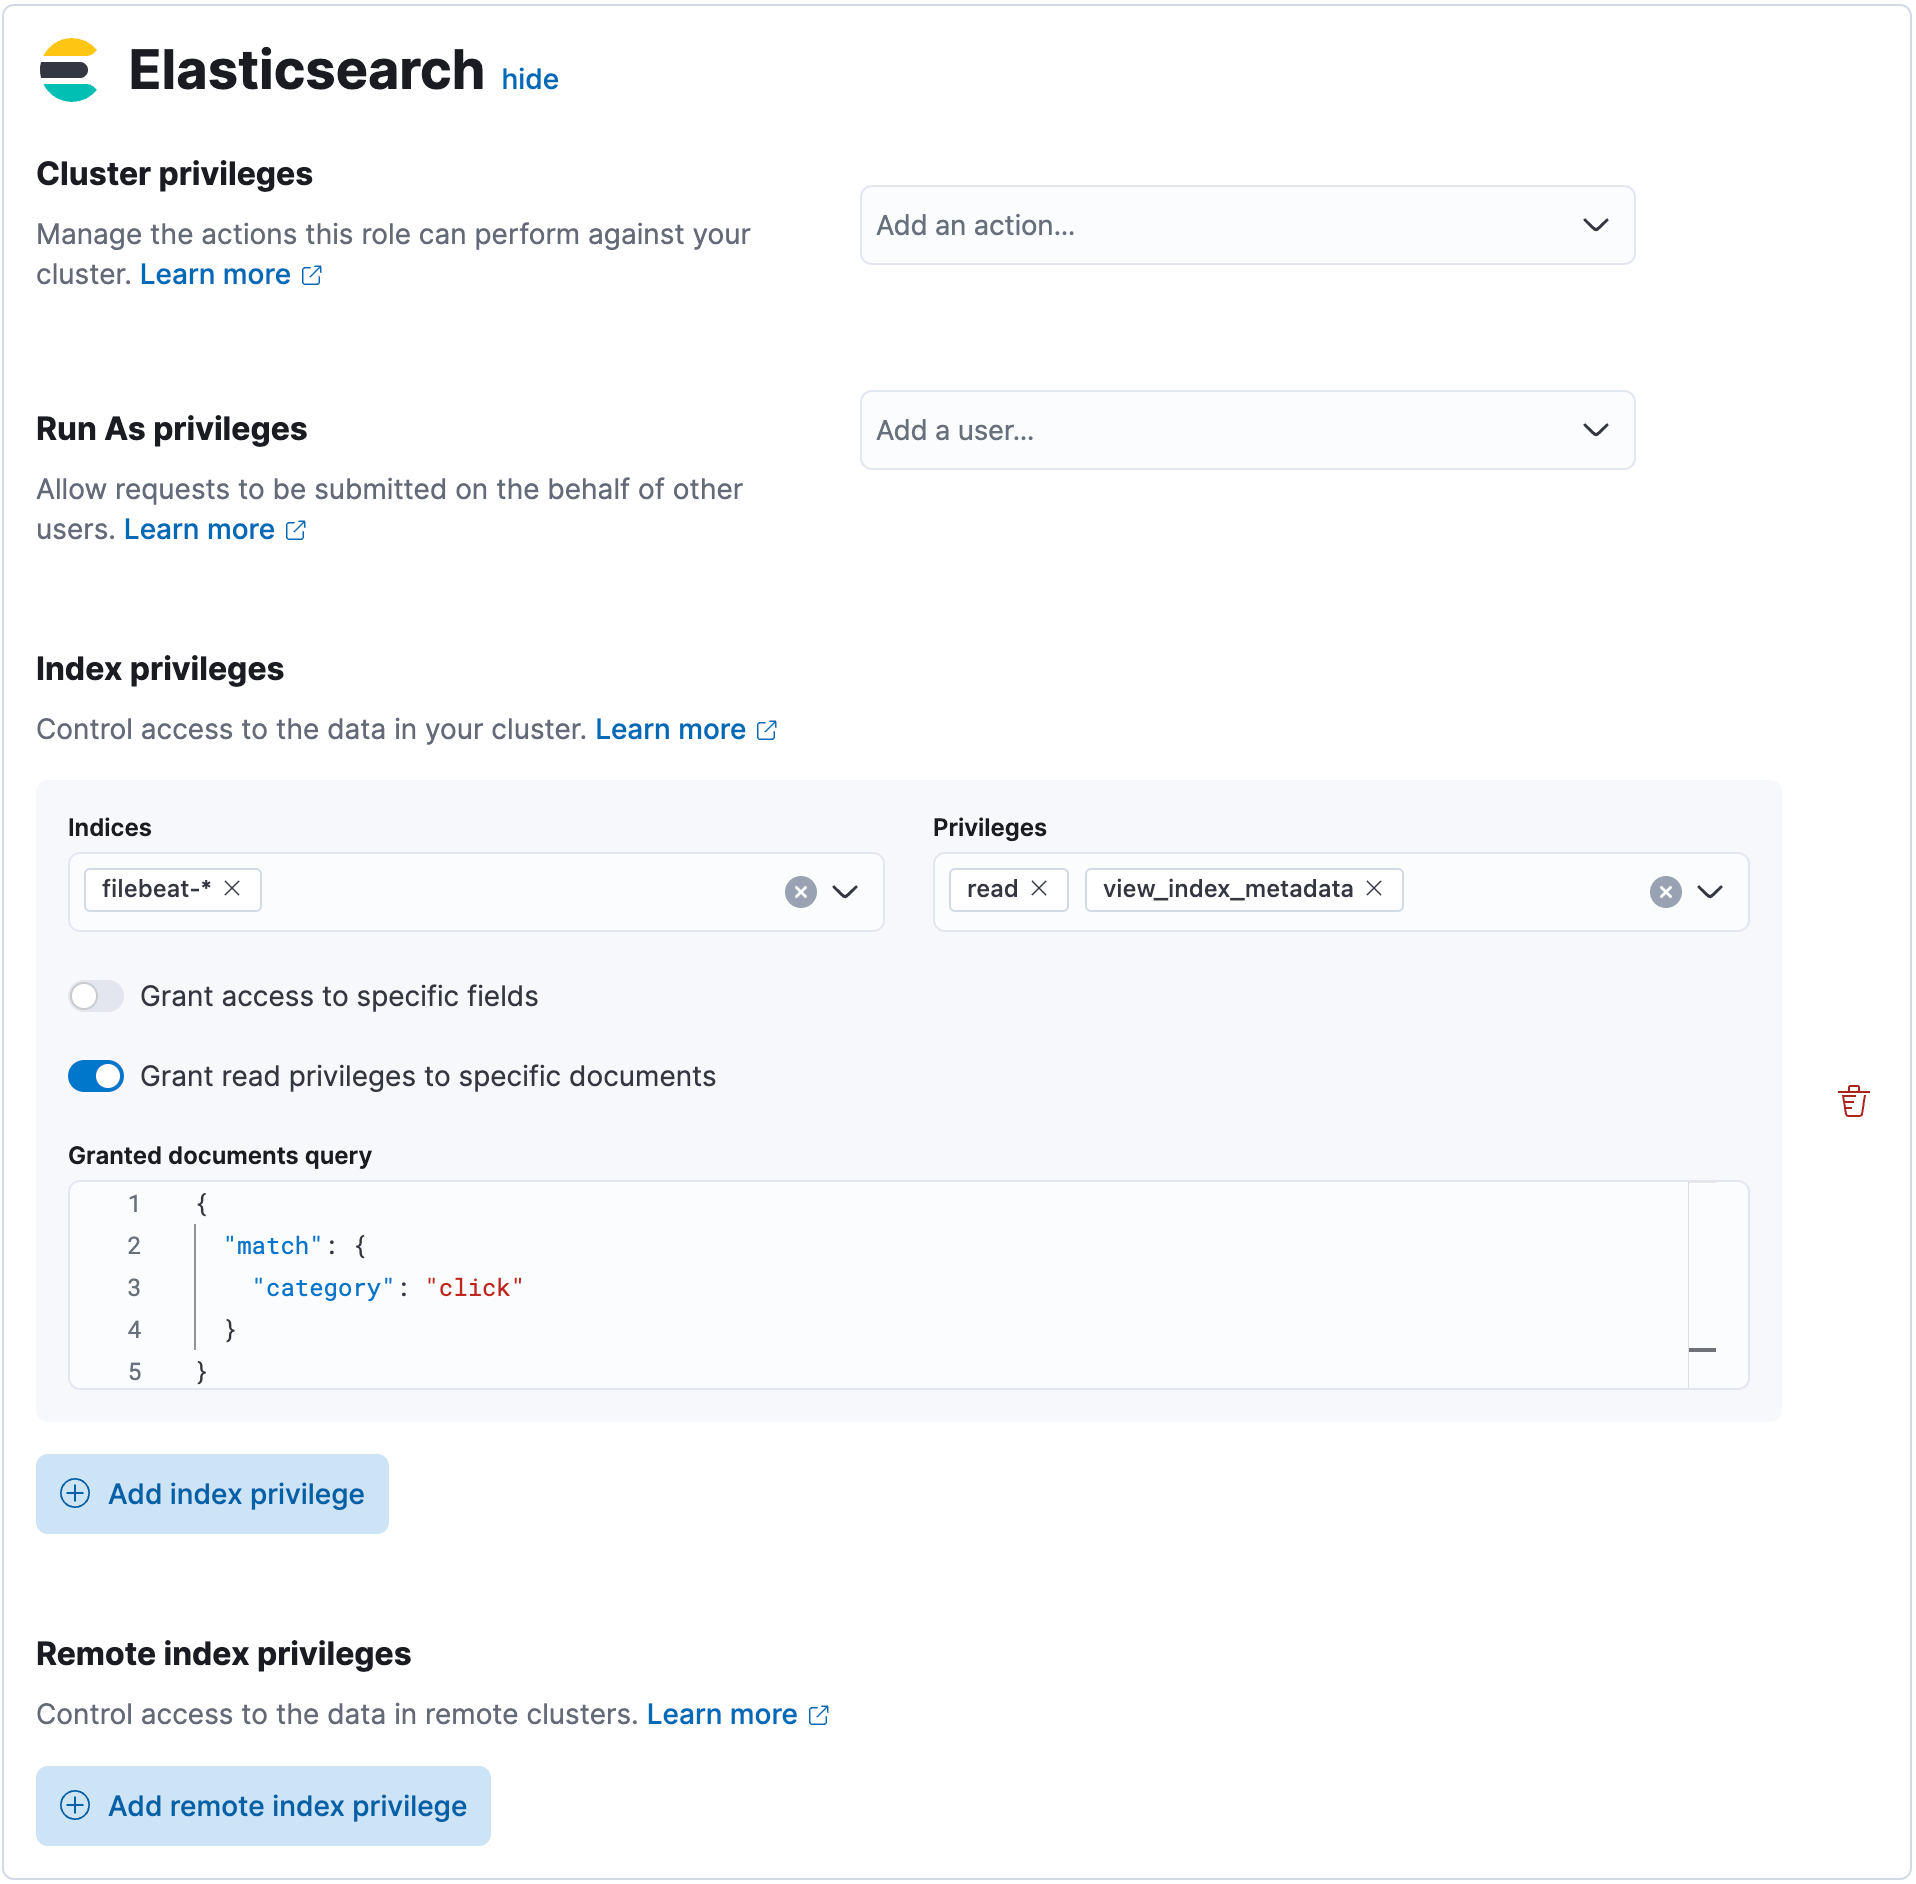The height and width of the screenshot is (1884, 1916).
Task: Enable Grant access to specific fields
Action: pyautogui.click(x=96, y=996)
